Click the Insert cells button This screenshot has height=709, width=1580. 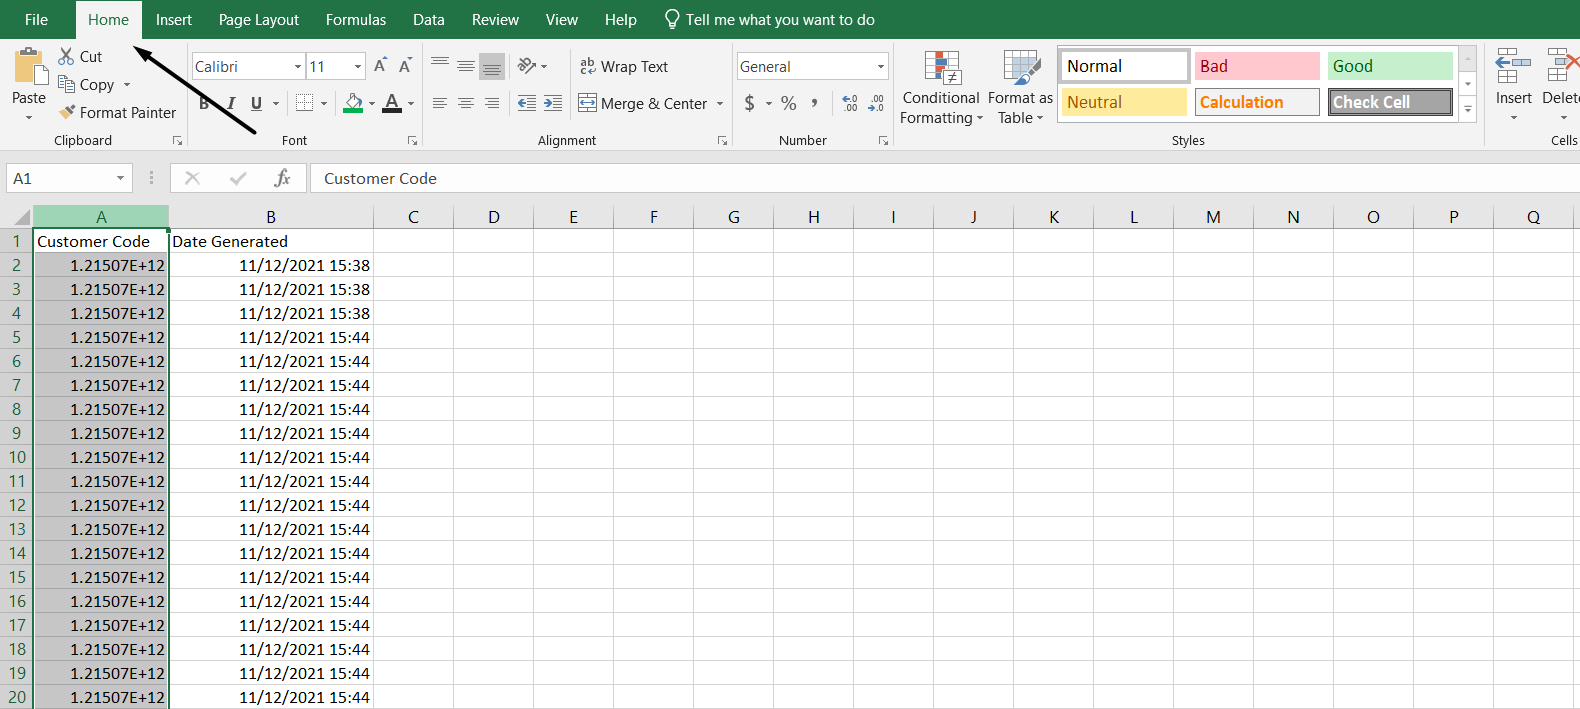[1513, 85]
